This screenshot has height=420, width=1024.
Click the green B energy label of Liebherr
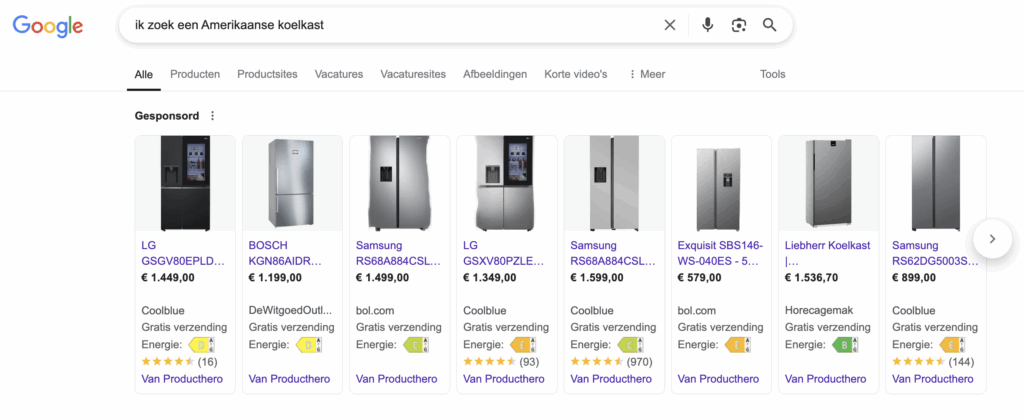click(844, 345)
